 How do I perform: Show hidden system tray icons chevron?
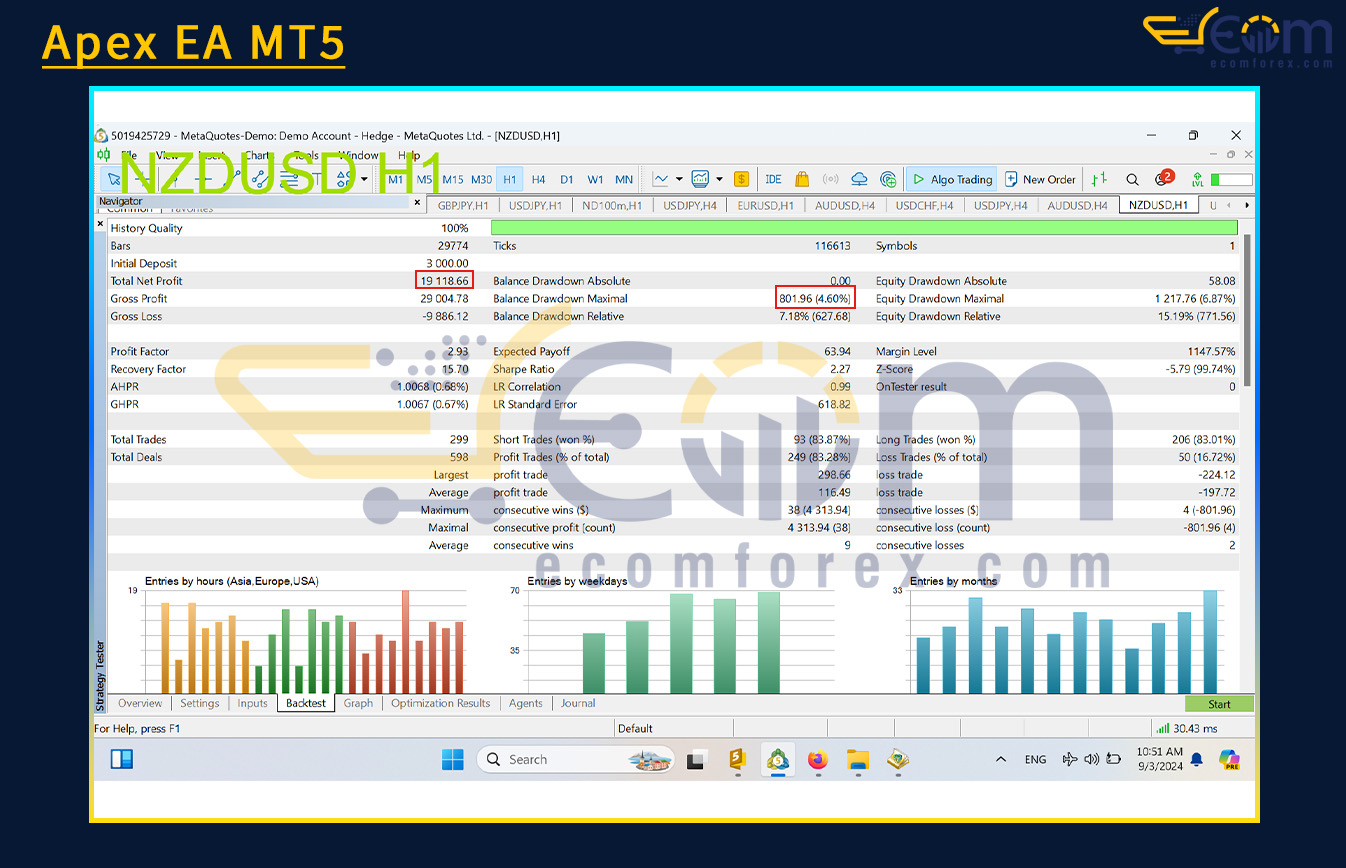(1001, 760)
